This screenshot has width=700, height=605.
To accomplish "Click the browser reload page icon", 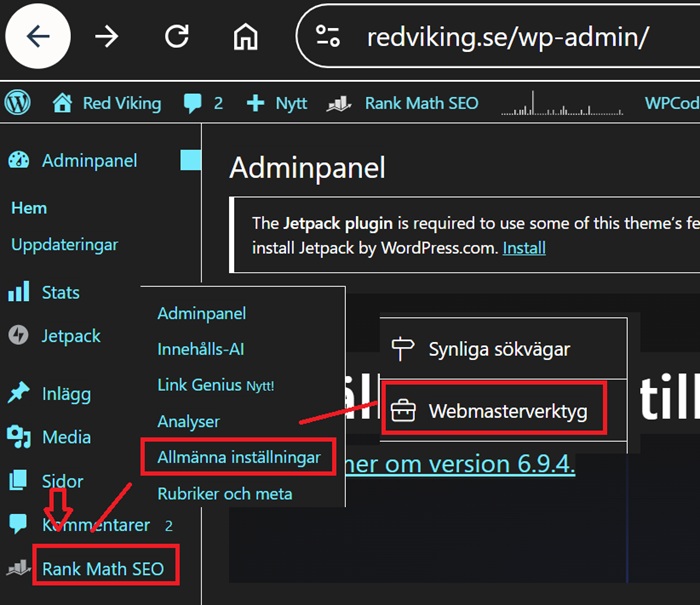I will tap(177, 37).
